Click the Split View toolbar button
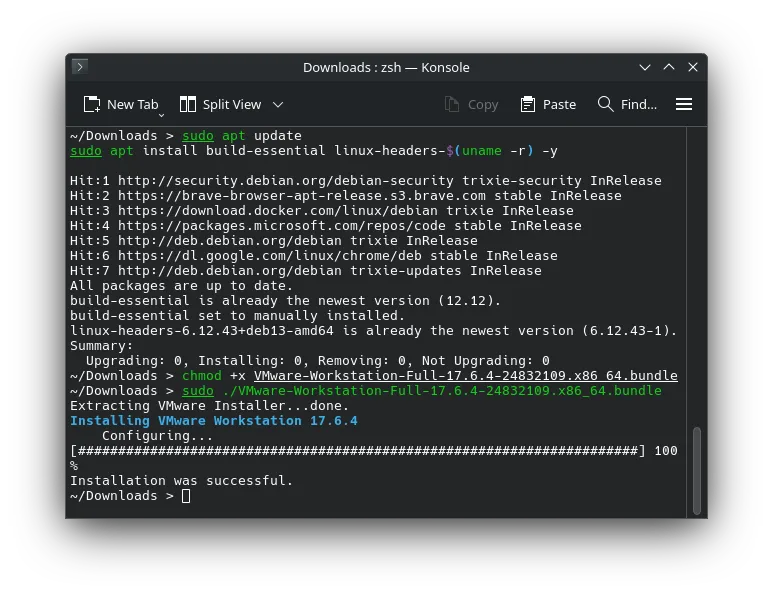This screenshot has height=596, width=773. click(220, 104)
